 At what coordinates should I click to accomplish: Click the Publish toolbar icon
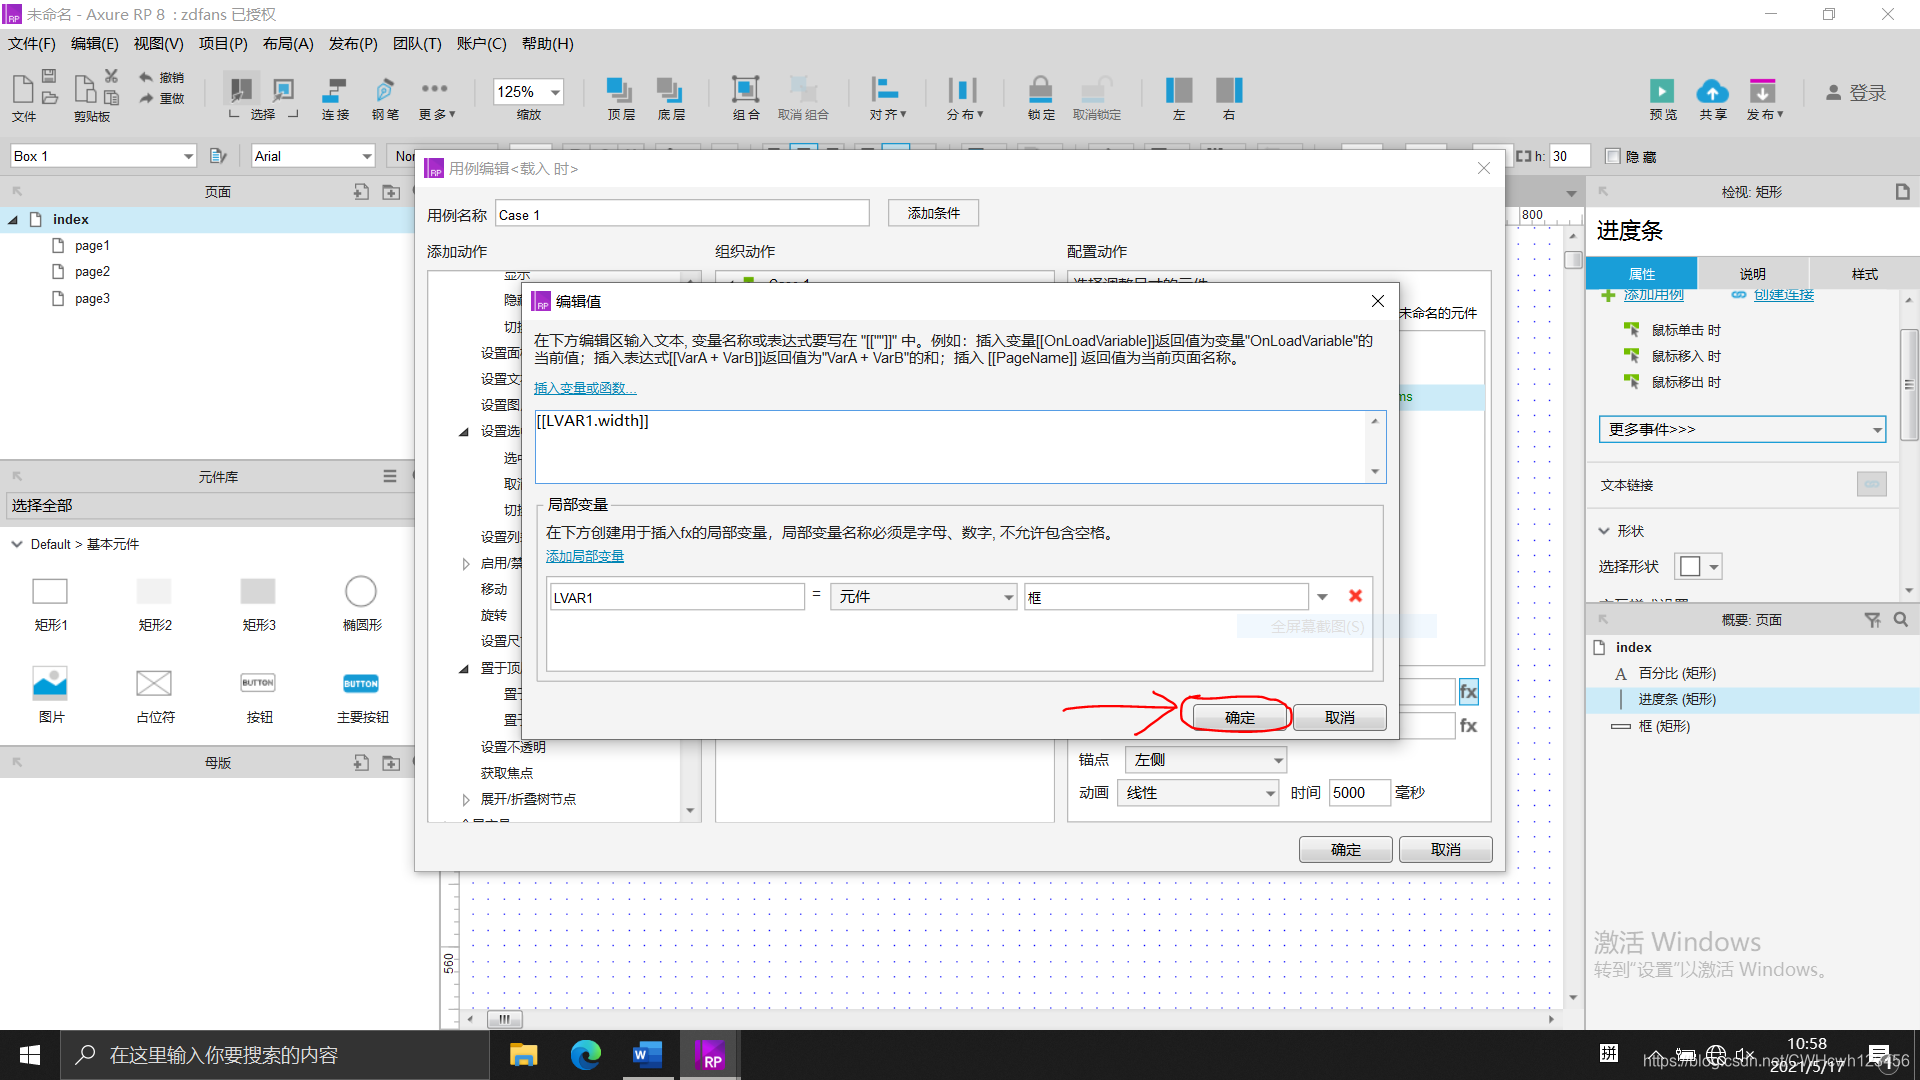click(1762, 91)
